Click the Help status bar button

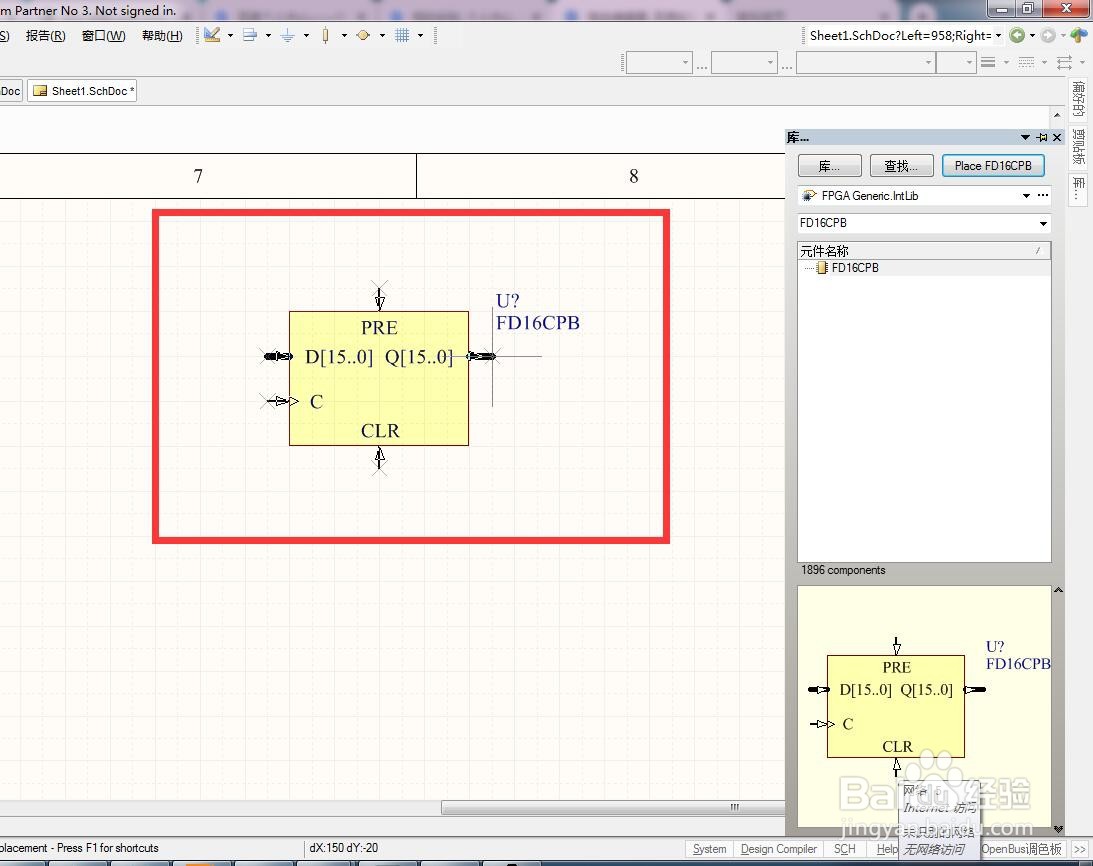[x=887, y=849]
